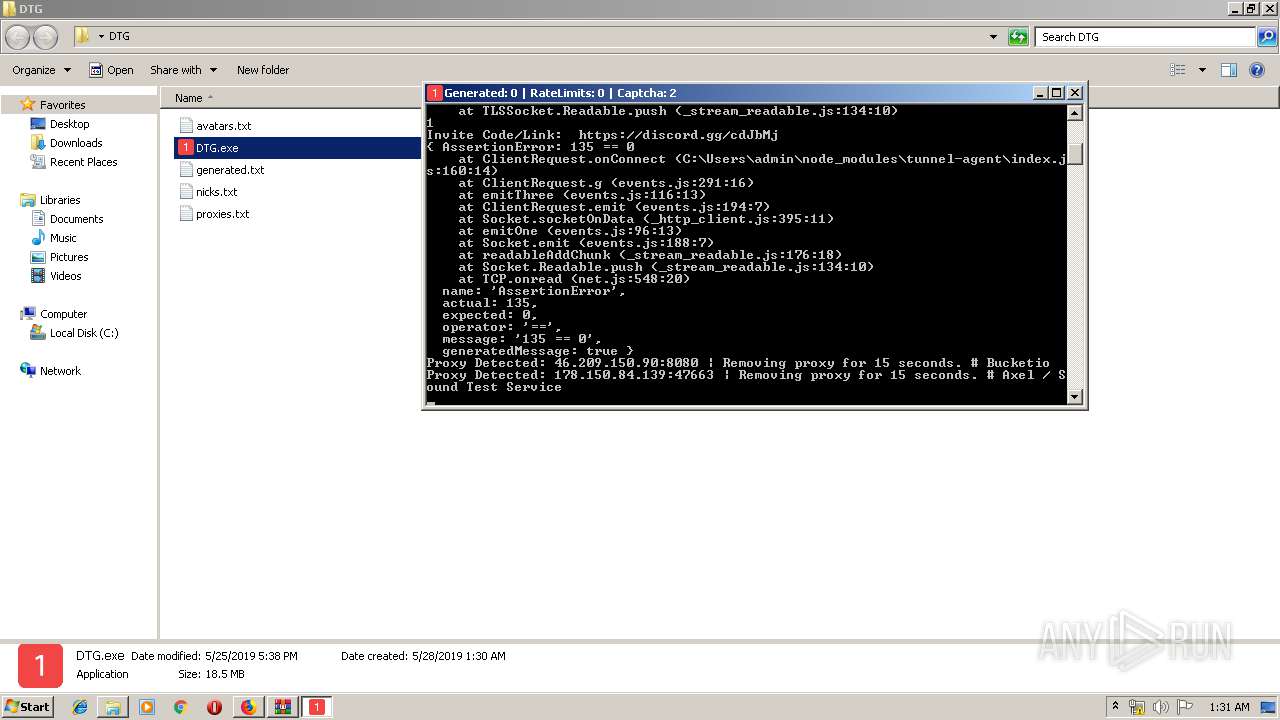Click the console window system menu icon
Screen dimensions: 1280x720
coord(434,93)
